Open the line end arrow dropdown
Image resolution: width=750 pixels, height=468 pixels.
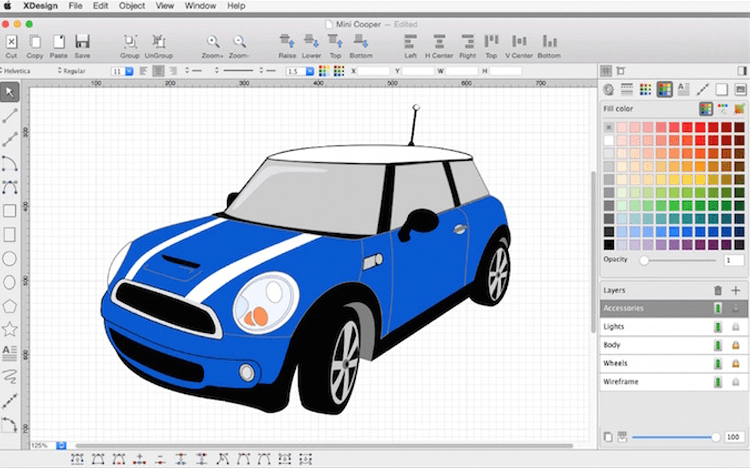click(x=269, y=71)
